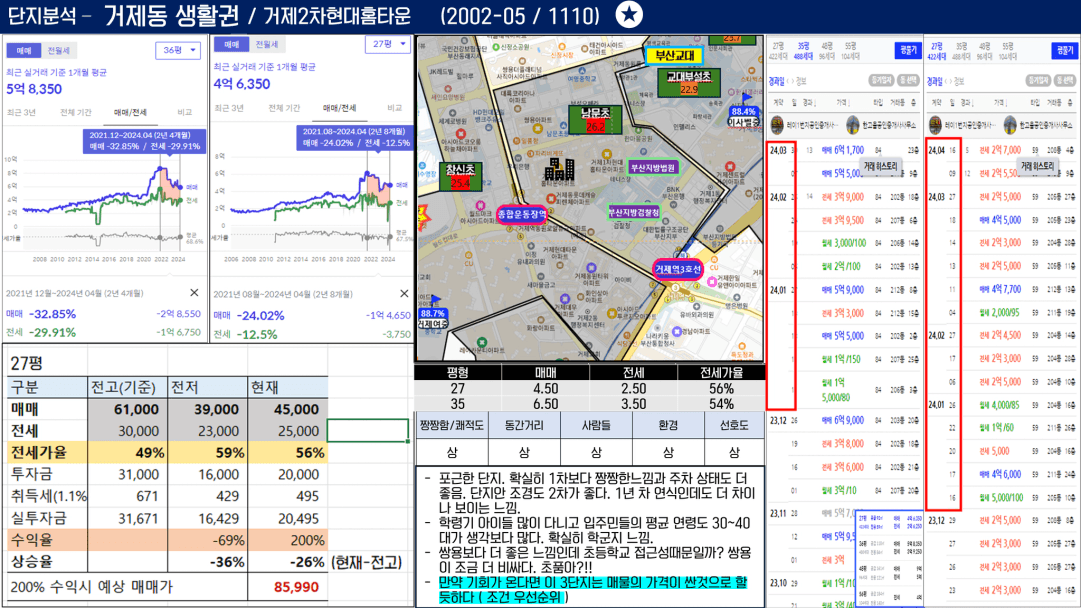The width and height of the screenshot is (1081, 608).
Task: Select 매매 toggle in the 27평 chart panel
Action: pos(232,44)
